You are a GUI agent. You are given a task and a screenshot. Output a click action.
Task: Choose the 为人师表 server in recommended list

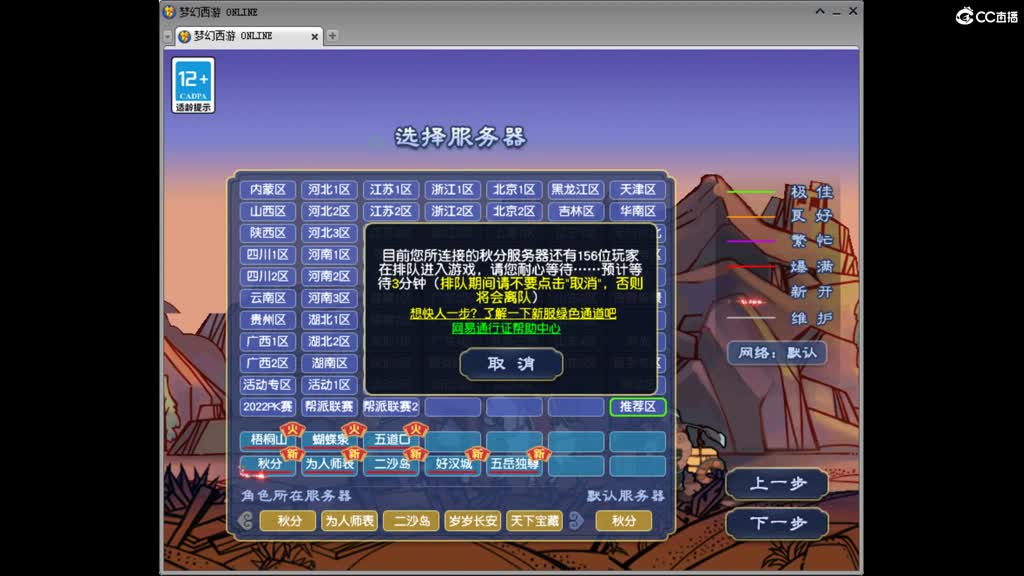(x=330, y=464)
